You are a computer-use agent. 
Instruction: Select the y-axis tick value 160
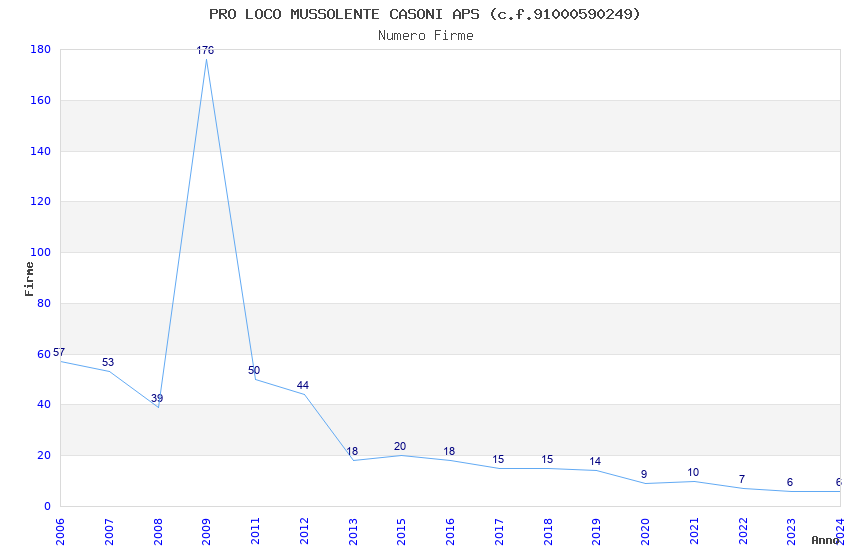click(41, 100)
